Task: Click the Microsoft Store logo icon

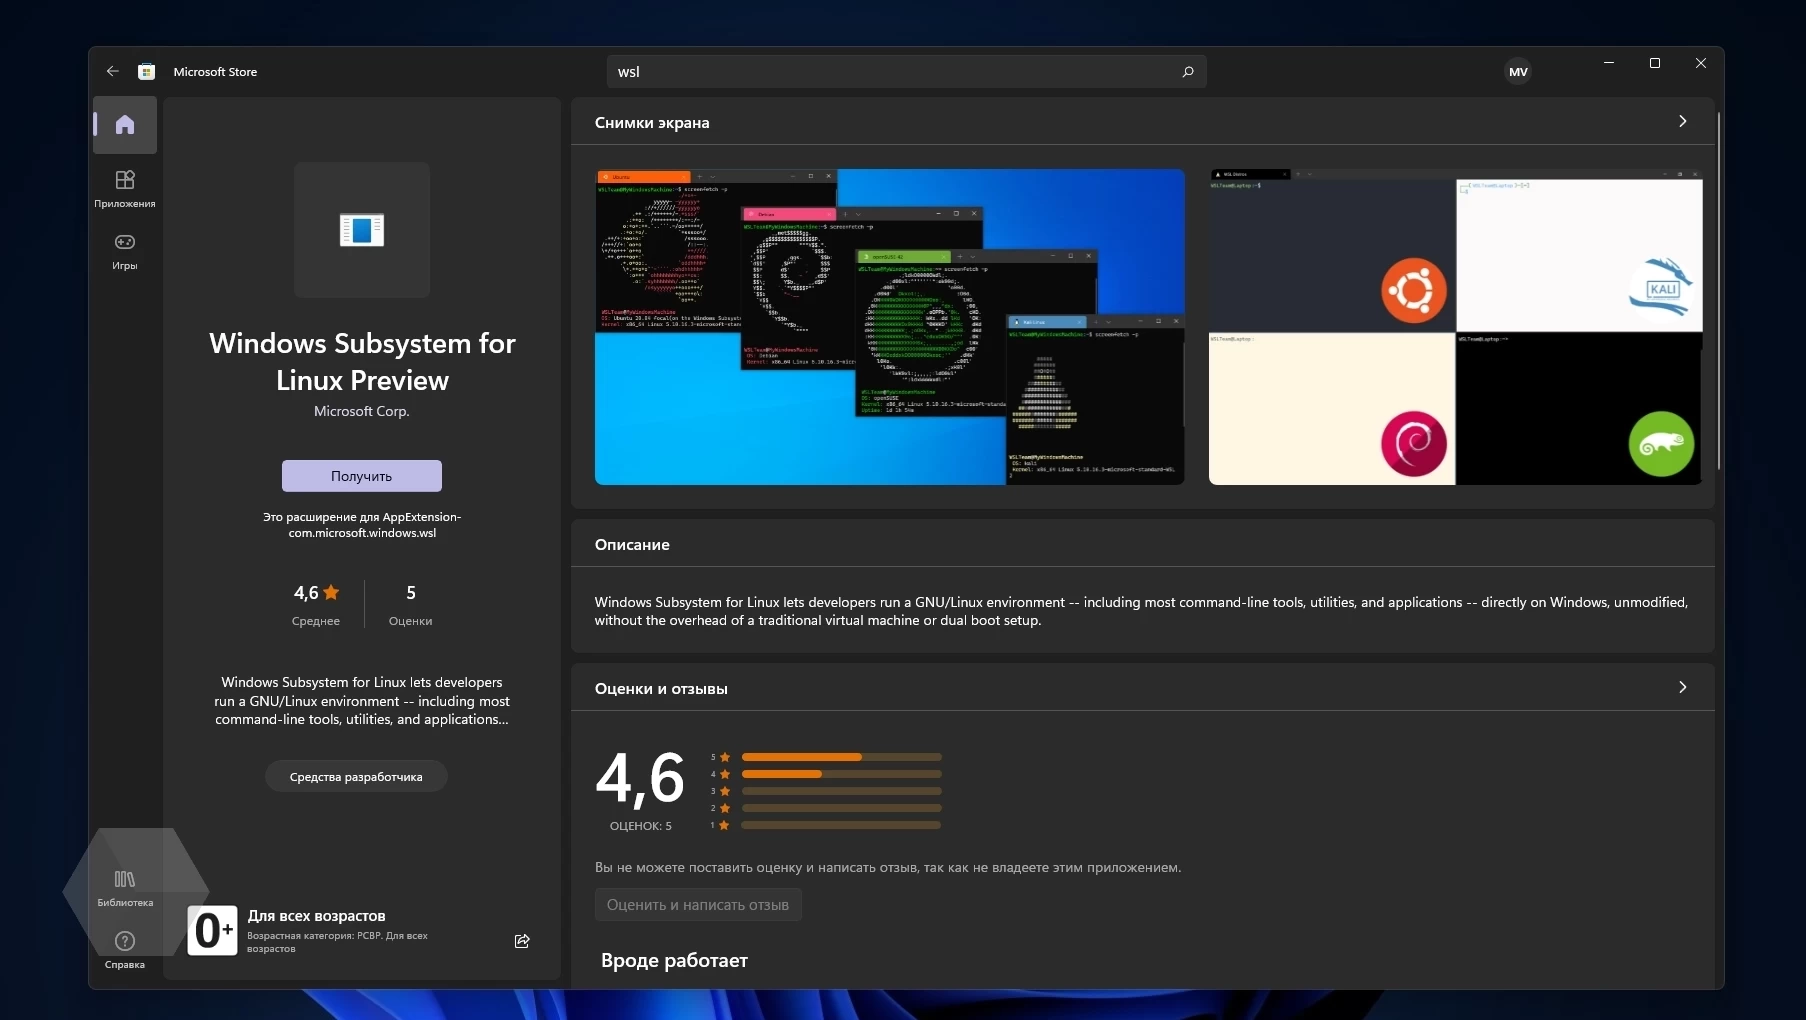Action: [147, 71]
